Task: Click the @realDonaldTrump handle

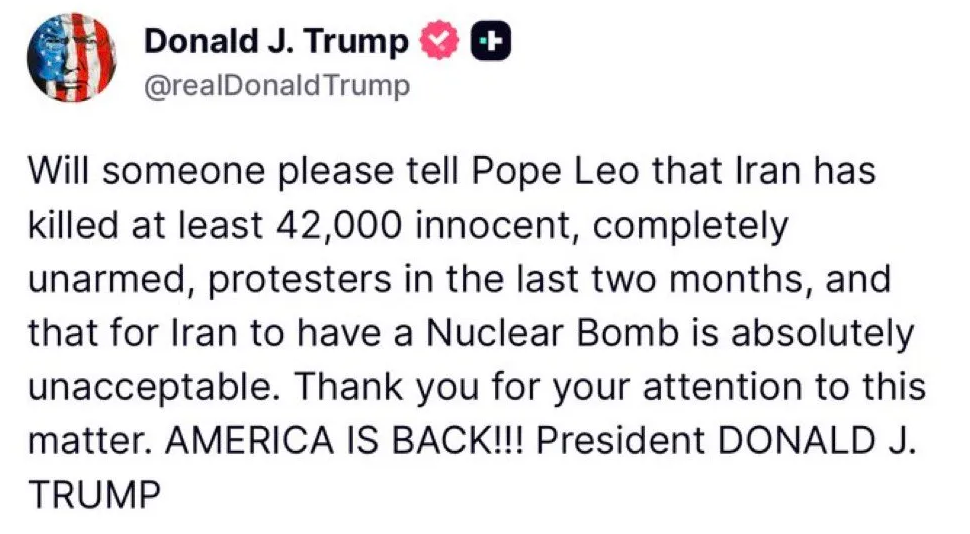Action: pyautogui.click(x=277, y=87)
